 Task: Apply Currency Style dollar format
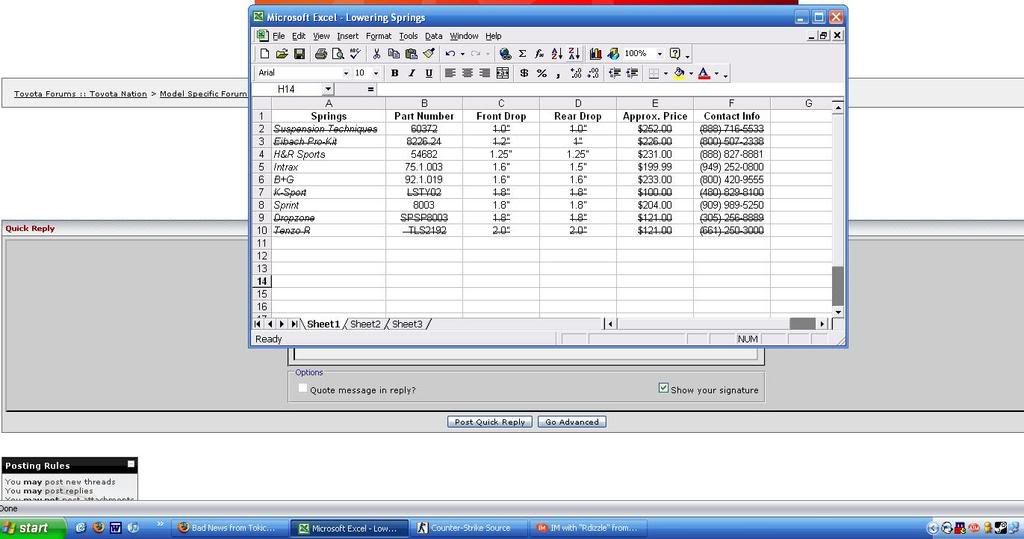point(524,73)
